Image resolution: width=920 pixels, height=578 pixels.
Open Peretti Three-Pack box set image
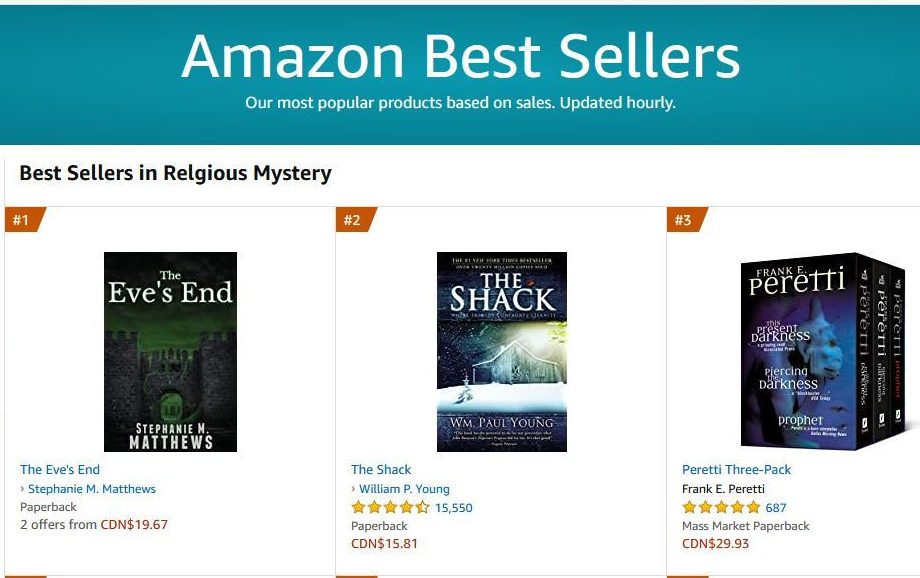829,350
